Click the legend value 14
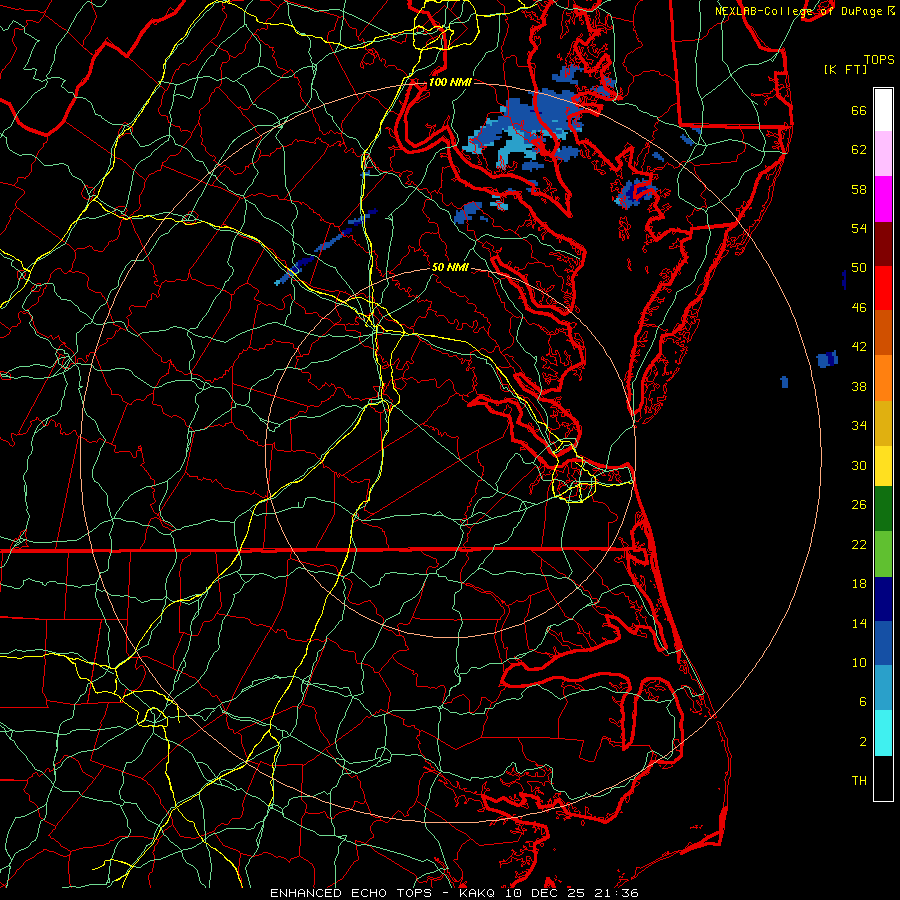The width and height of the screenshot is (900, 900). click(x=859, y=623)
